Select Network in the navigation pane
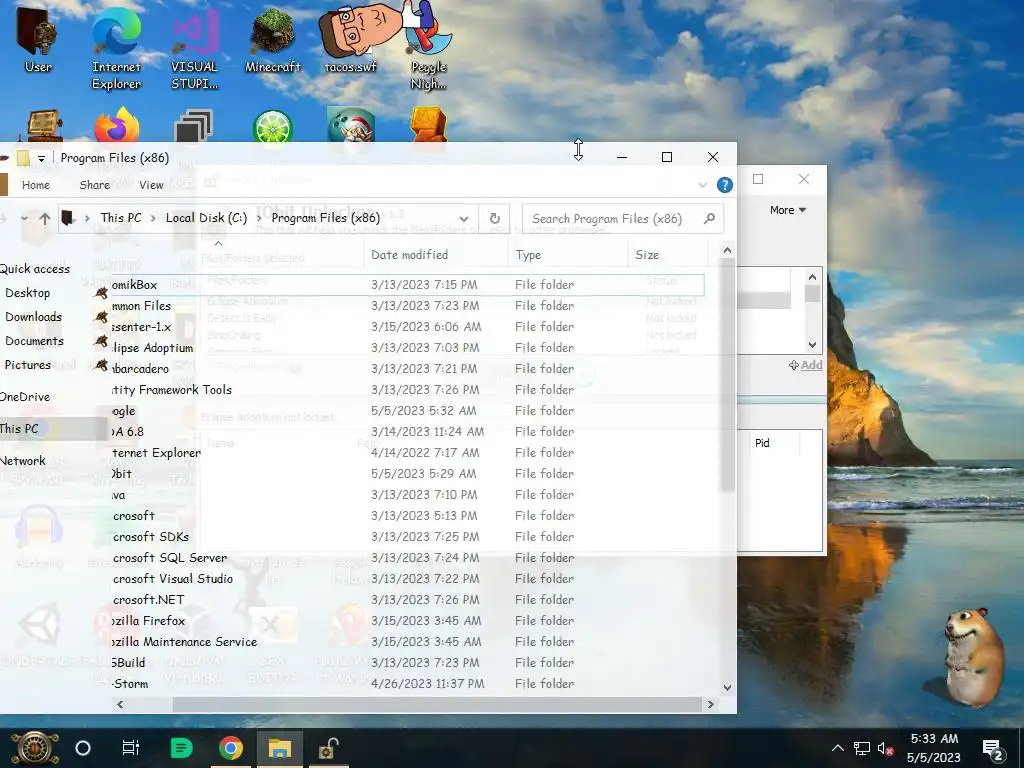This screenshot has height=768, width=1024. tap(23, 461)
